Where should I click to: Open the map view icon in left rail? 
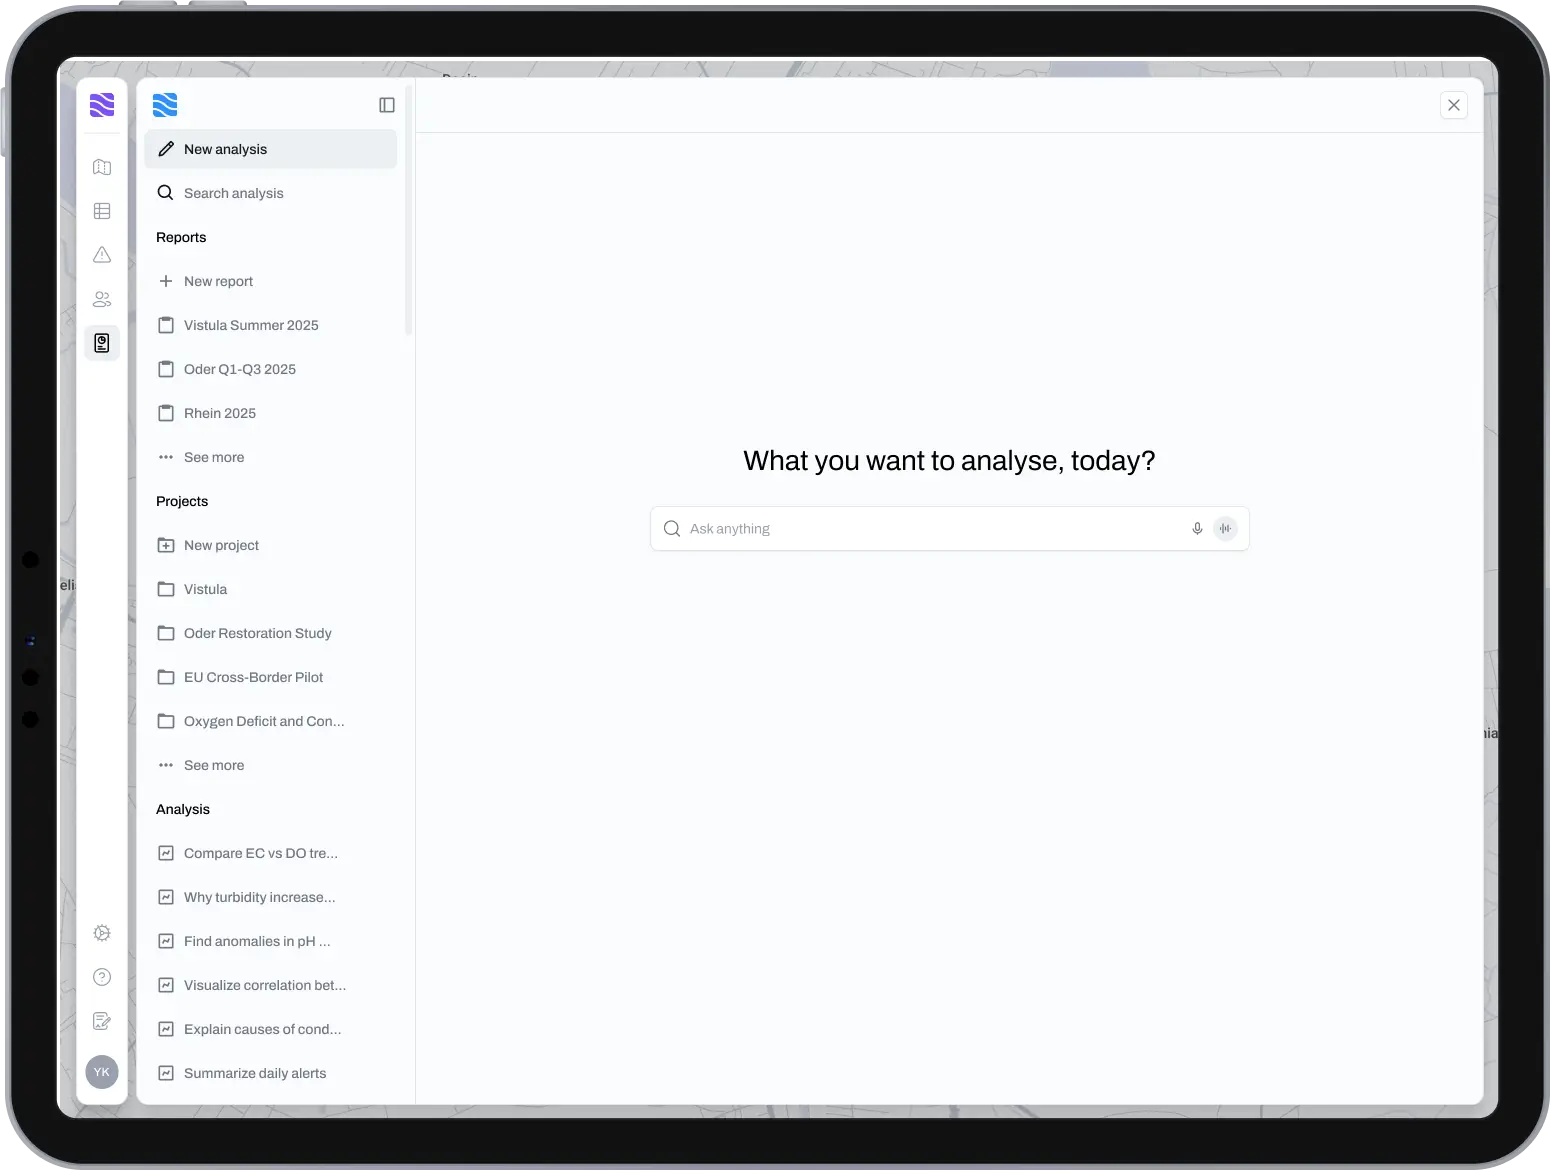coord(102,167)
